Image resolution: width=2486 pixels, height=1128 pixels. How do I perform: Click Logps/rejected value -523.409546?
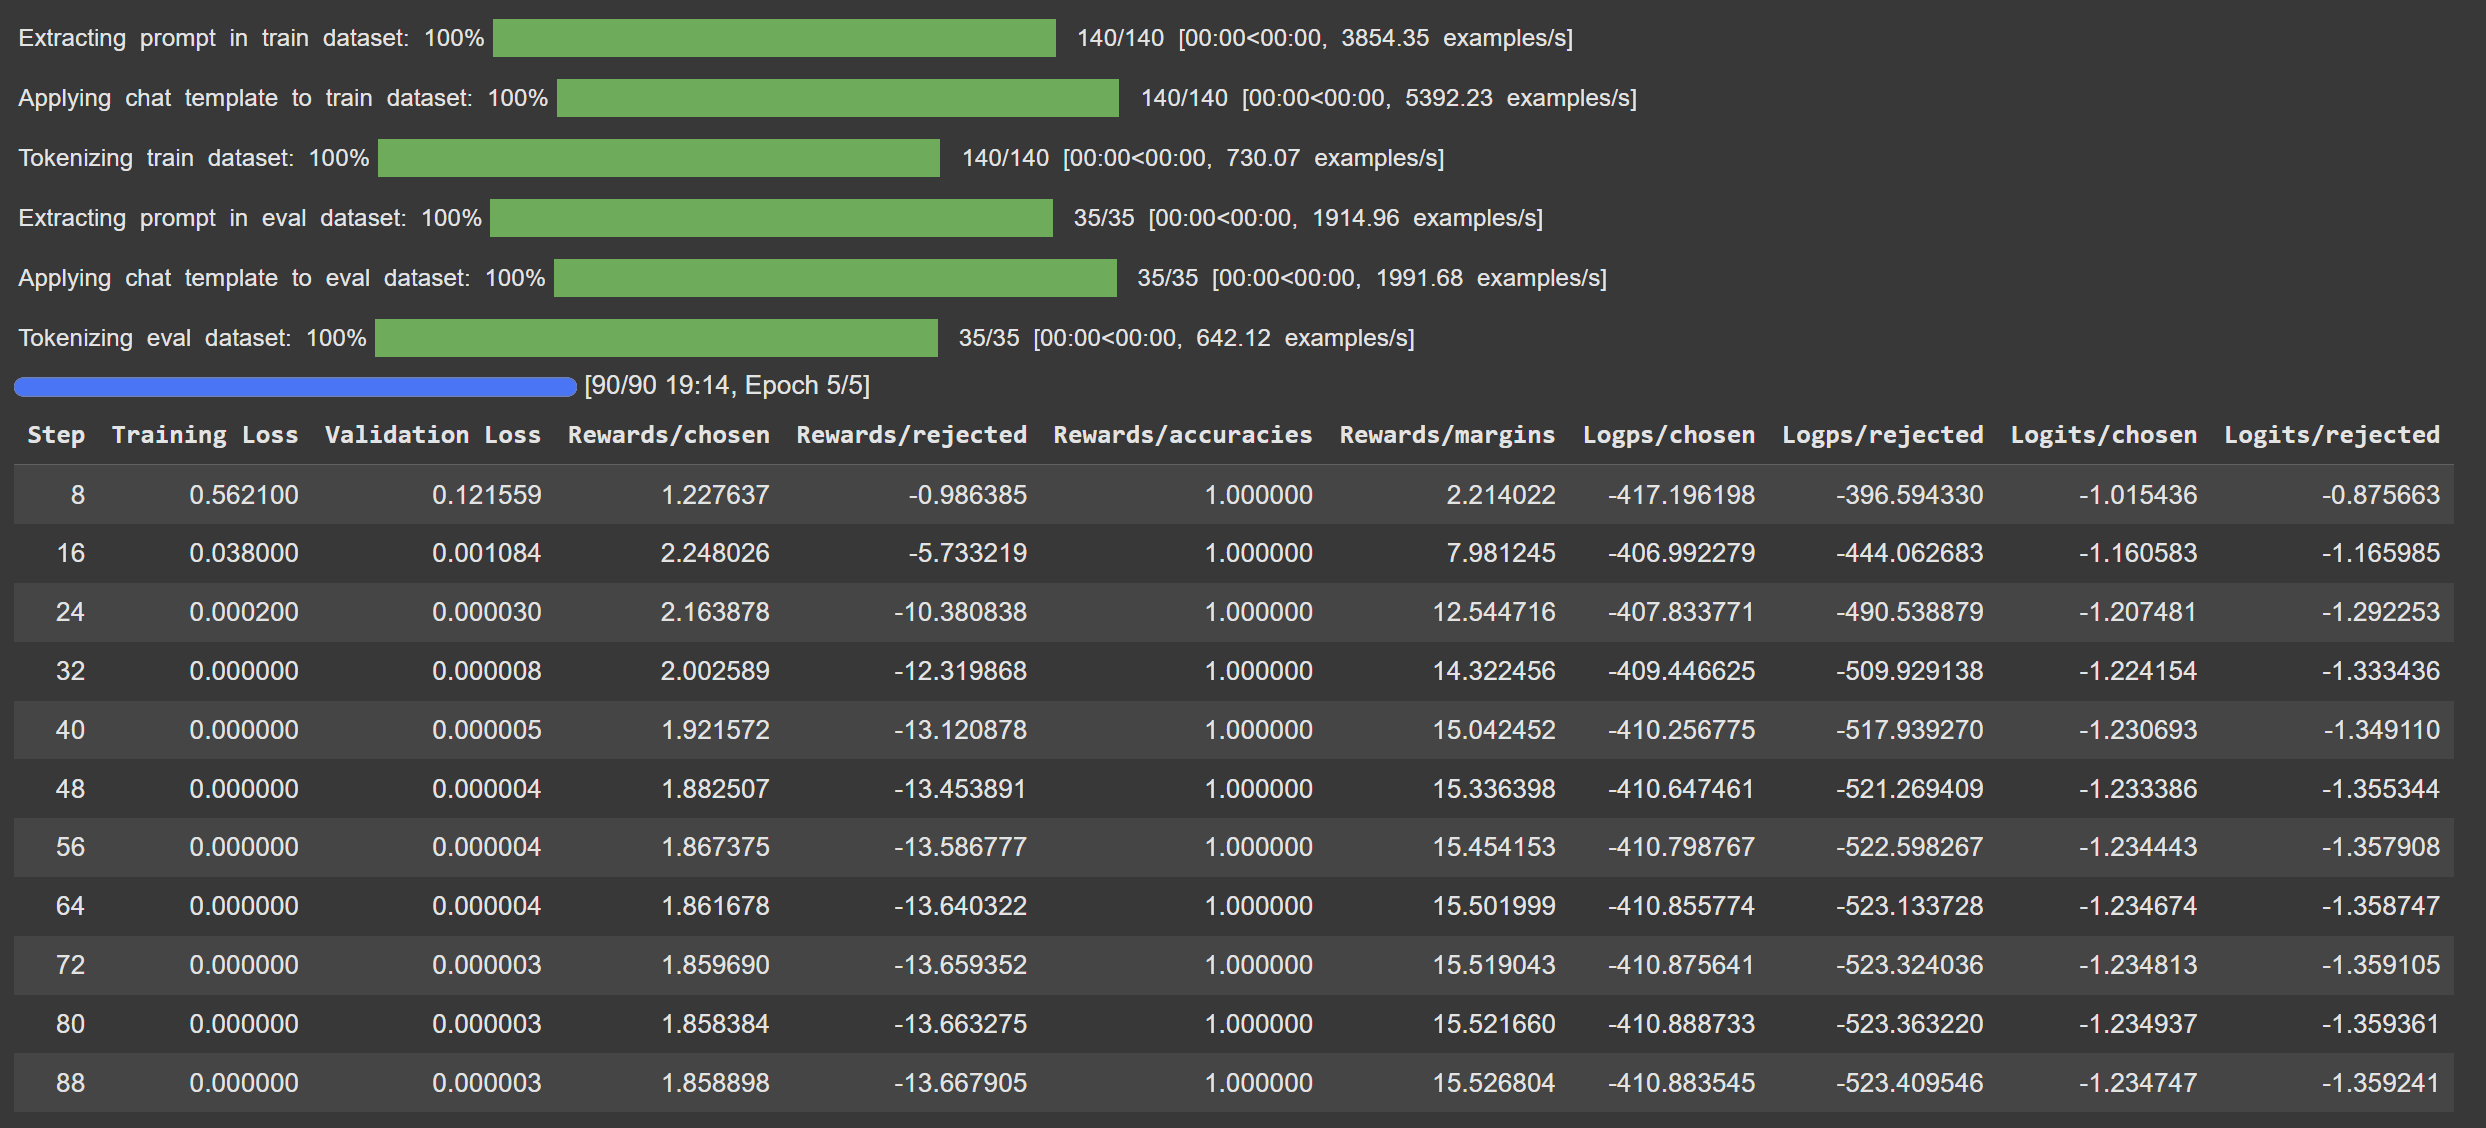(1908, 1083)
